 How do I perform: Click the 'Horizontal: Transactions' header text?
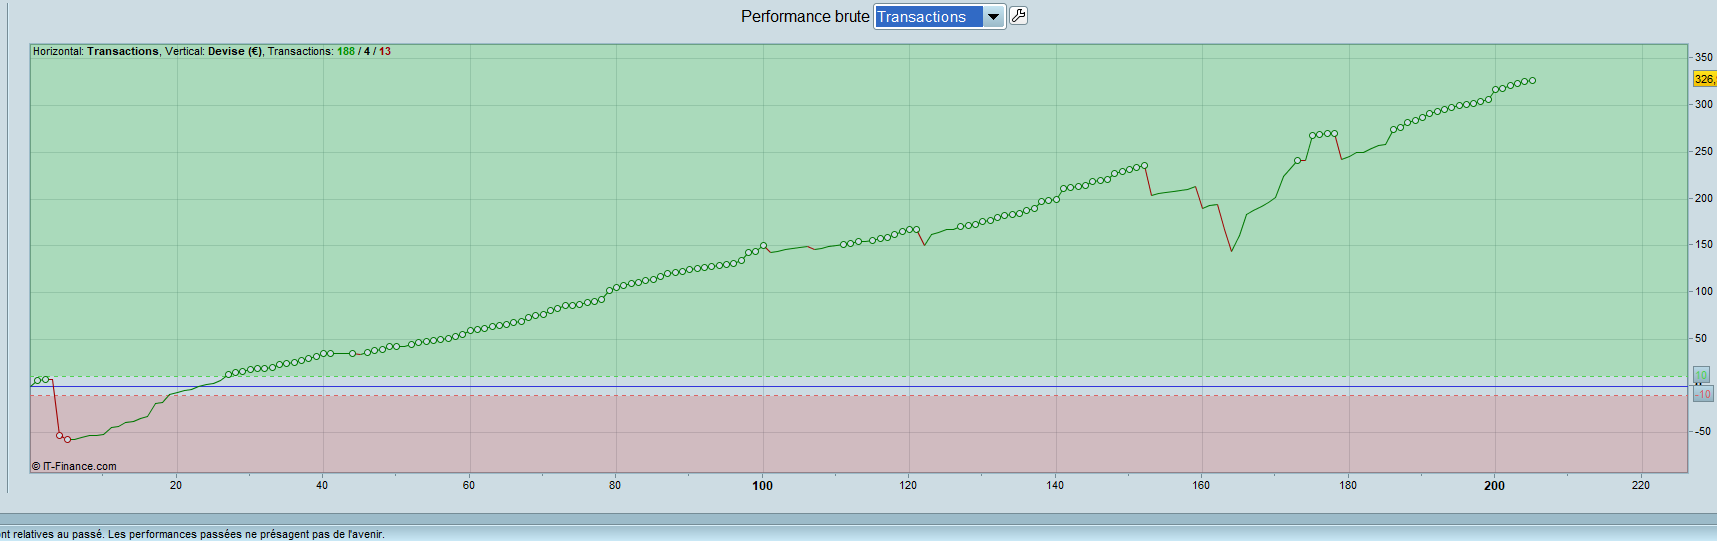[95, 51]
